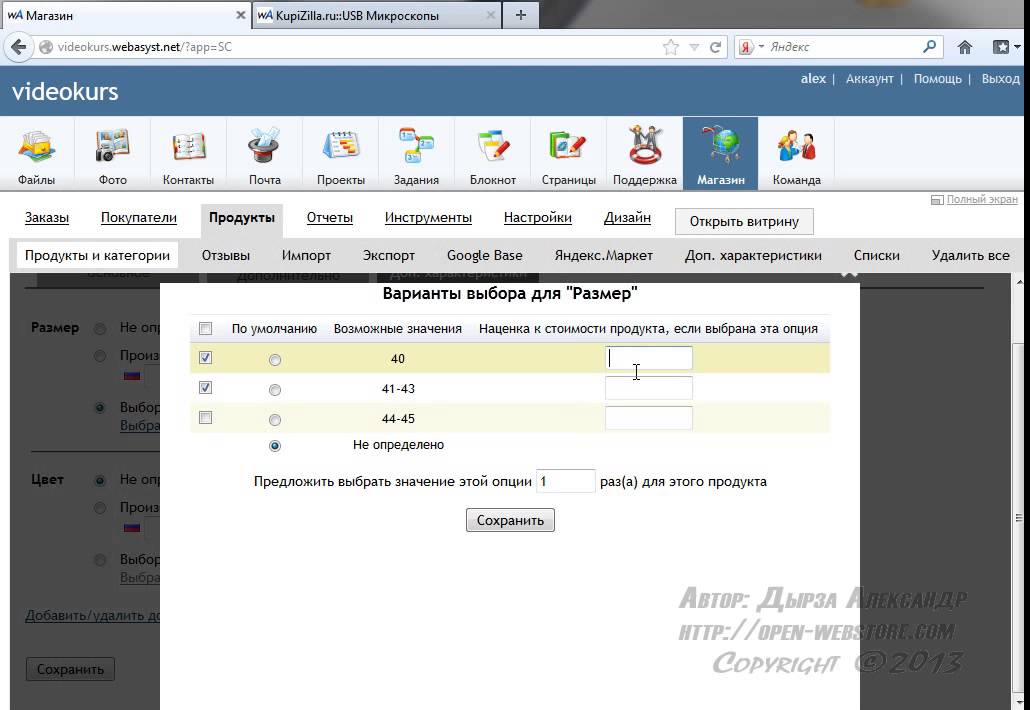
Task: Open the Настройки tab
Action: (x=537, y=217)
